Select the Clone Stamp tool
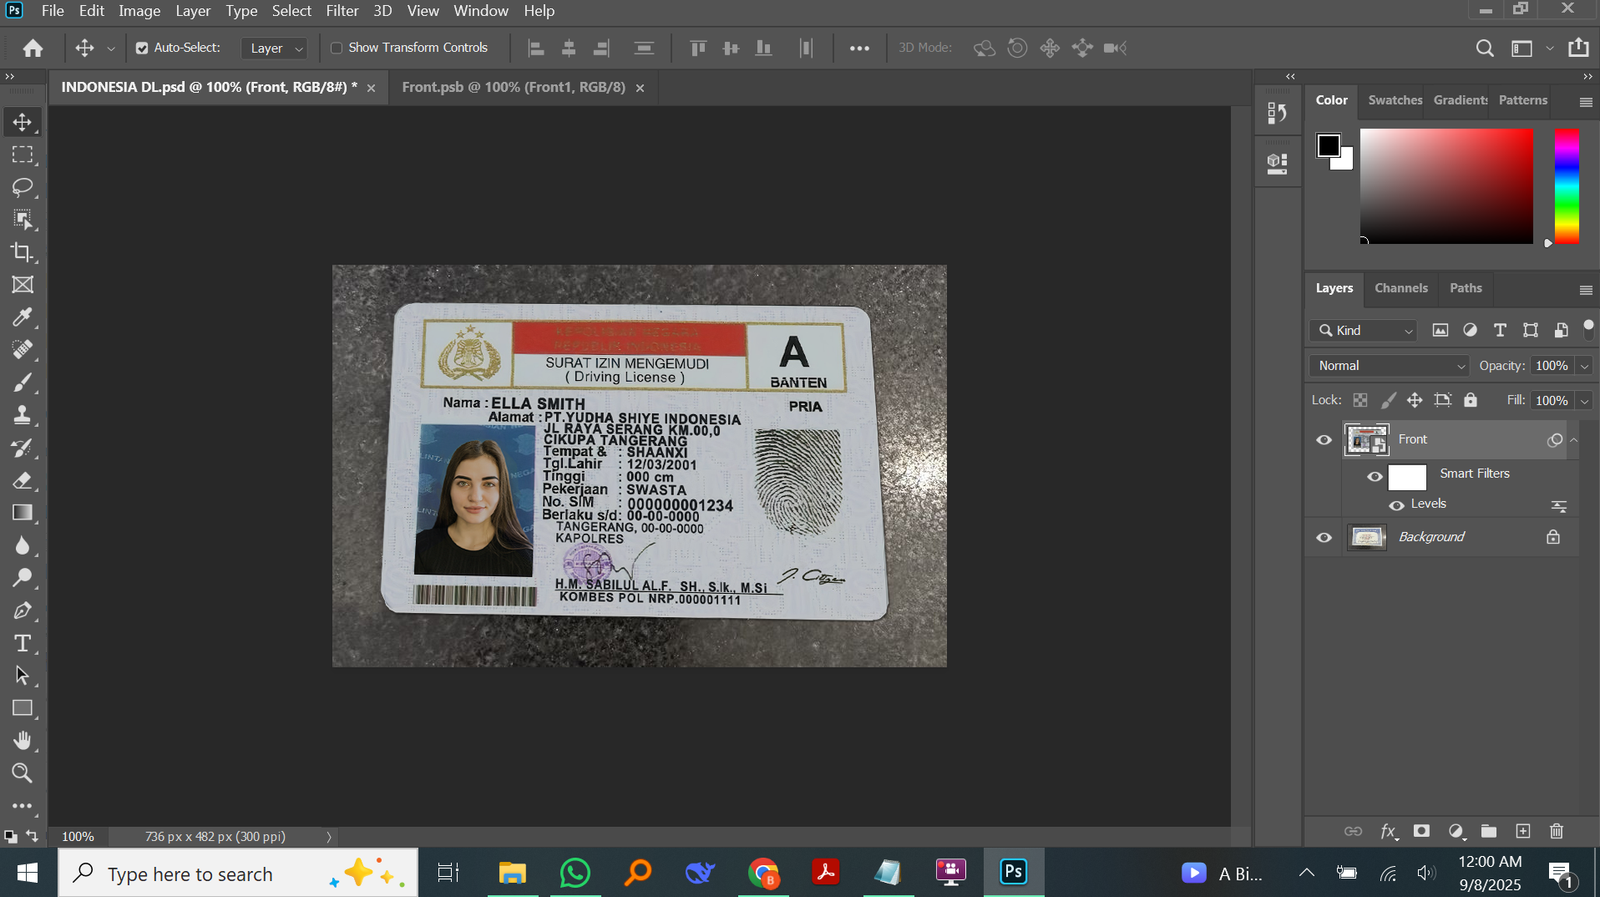 [x=22, y=415]
